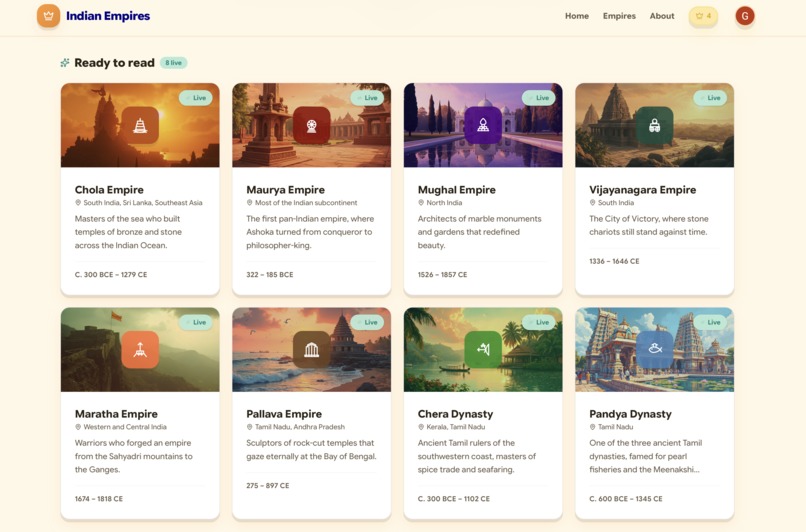Click the Live badge on Maratha Empire card
Image resolution: width=806 pixels, height=532 pixels.
tap(195, 322)
